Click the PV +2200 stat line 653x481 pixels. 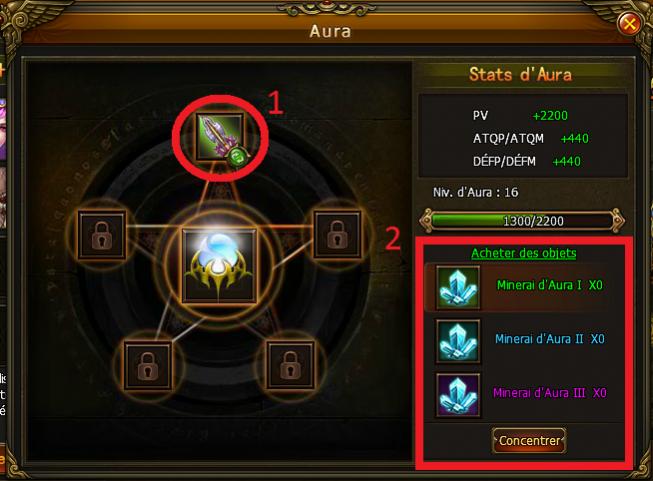(520, 115)
